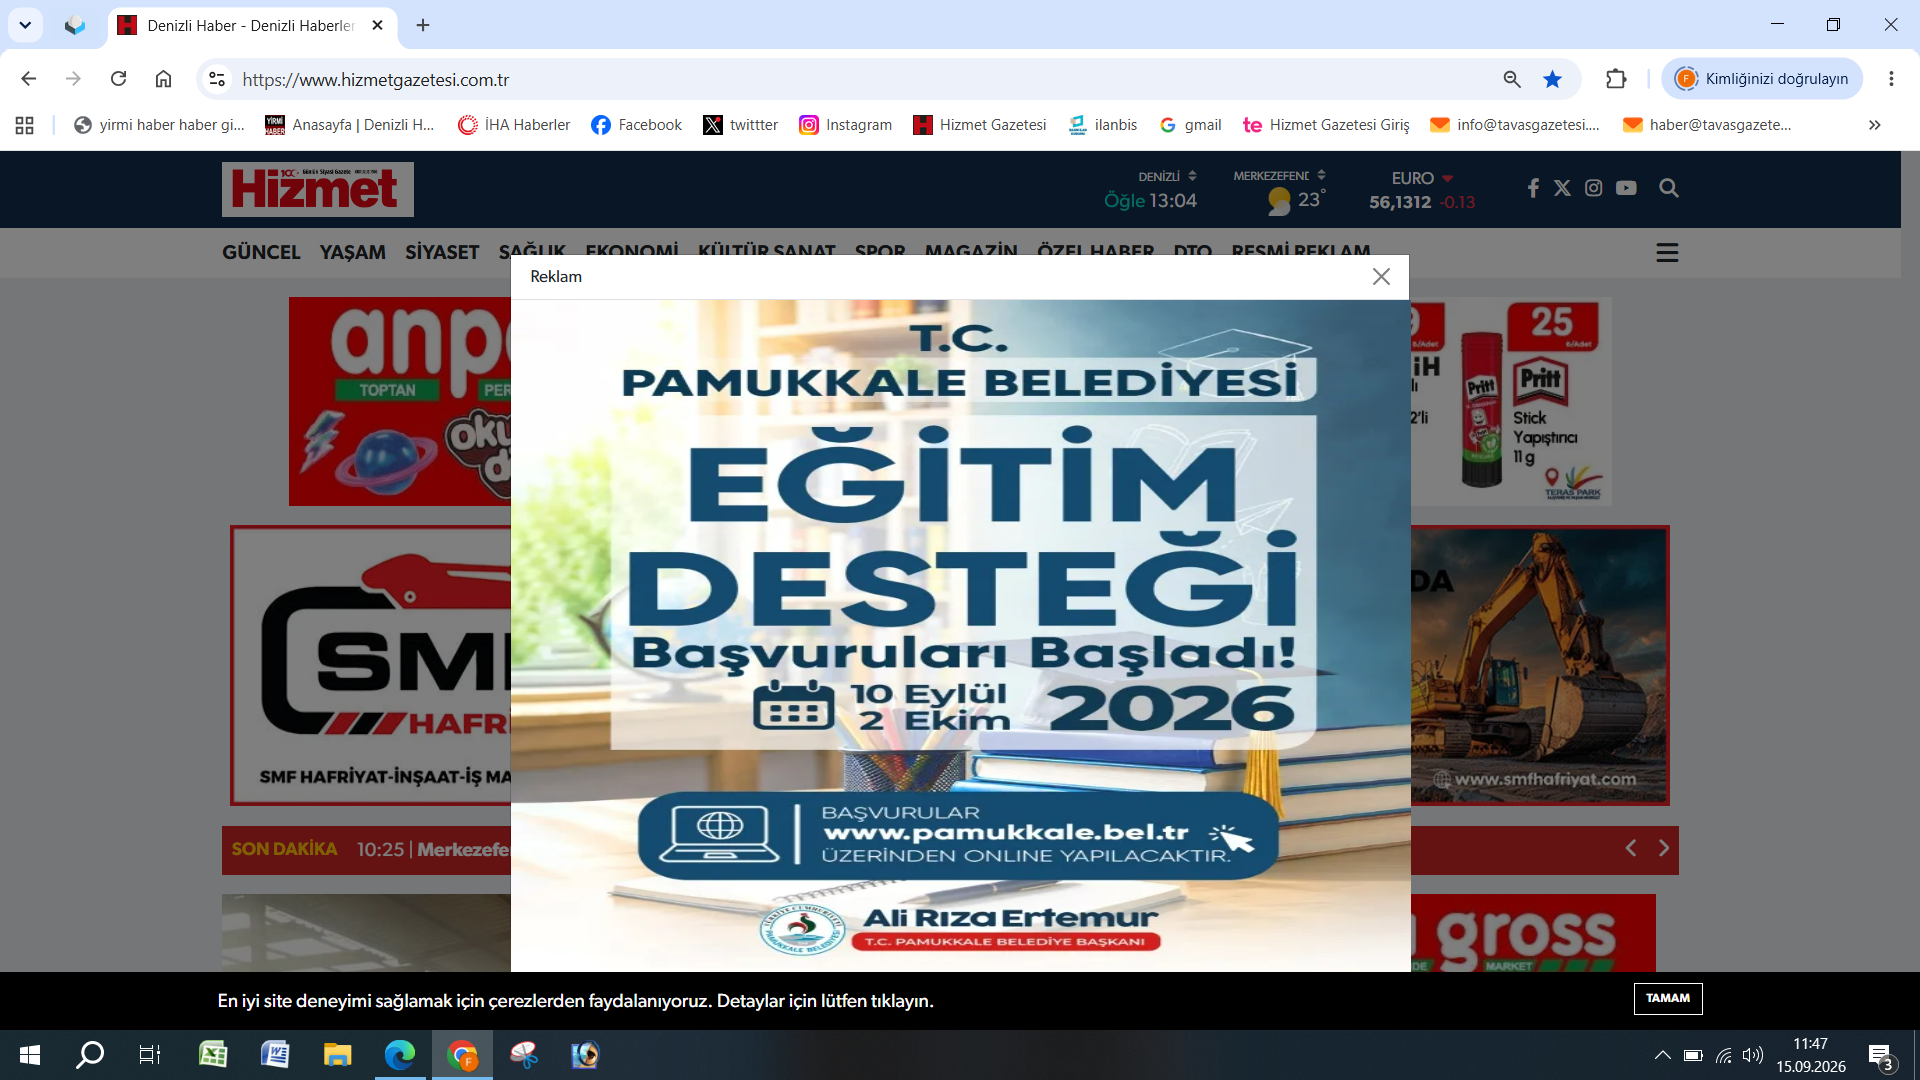This screenshot has height=1080, width=1920.
Task: Open the Facebook bookmark
Action: (637, 125)
